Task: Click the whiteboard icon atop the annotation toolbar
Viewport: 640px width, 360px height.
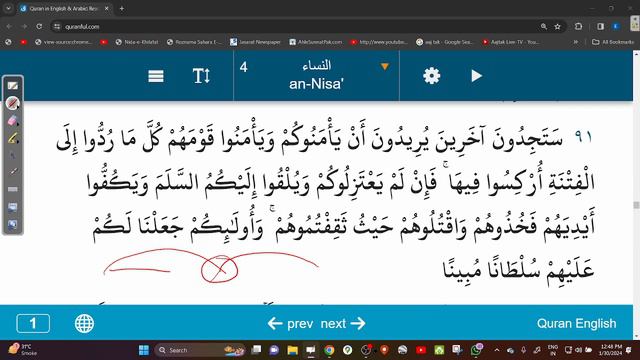Action: (x=13, y=86)
